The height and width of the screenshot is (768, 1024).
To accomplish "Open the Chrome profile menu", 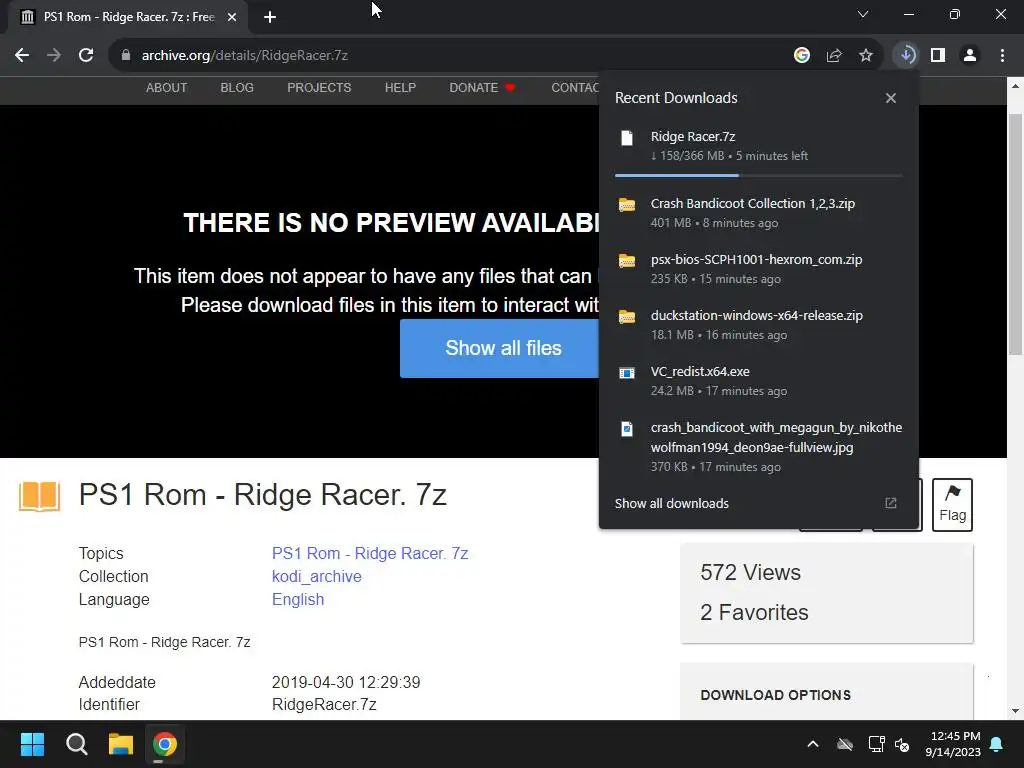I will [970, 56].
